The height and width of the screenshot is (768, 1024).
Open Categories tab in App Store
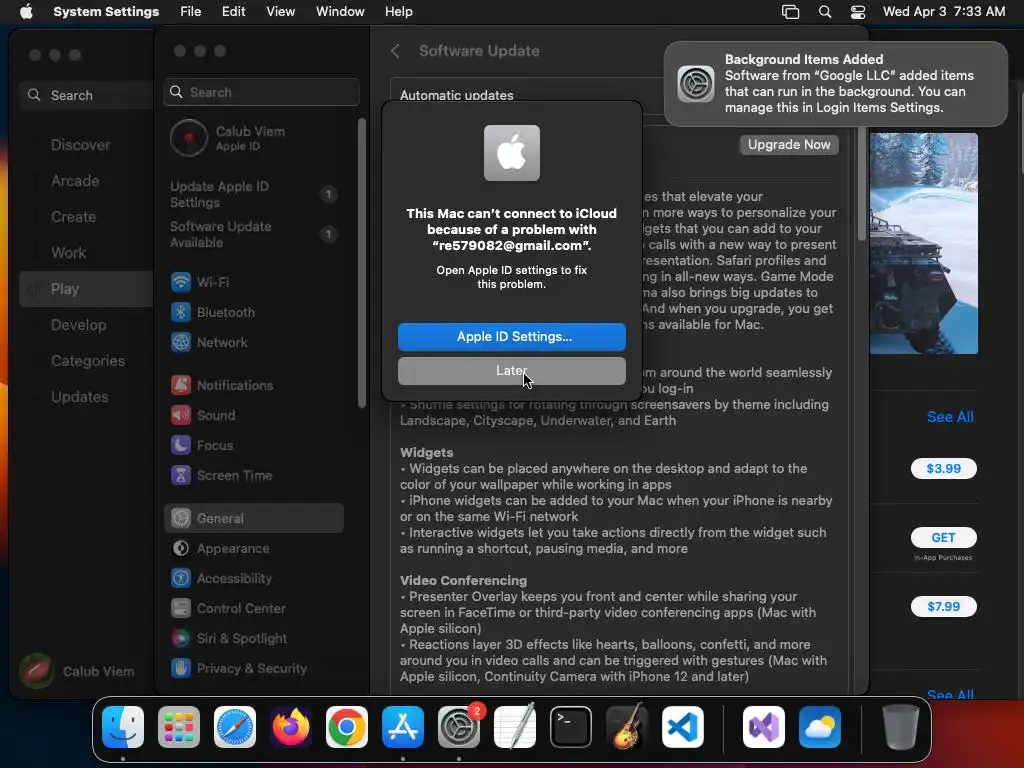[86, 360]
